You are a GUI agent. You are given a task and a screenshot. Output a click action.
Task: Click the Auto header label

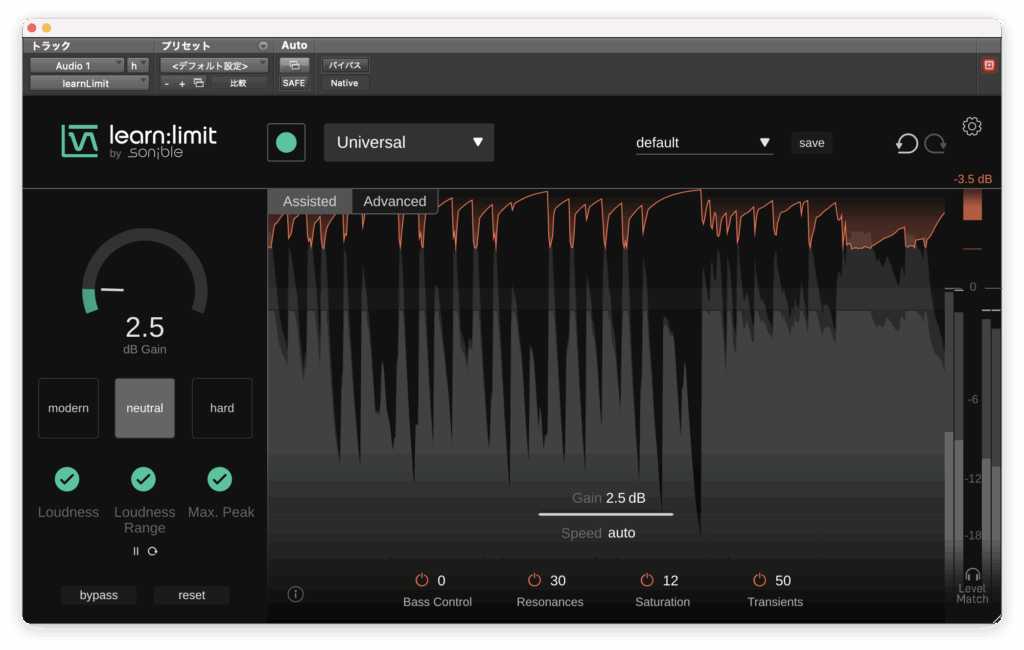click(294, 45)
